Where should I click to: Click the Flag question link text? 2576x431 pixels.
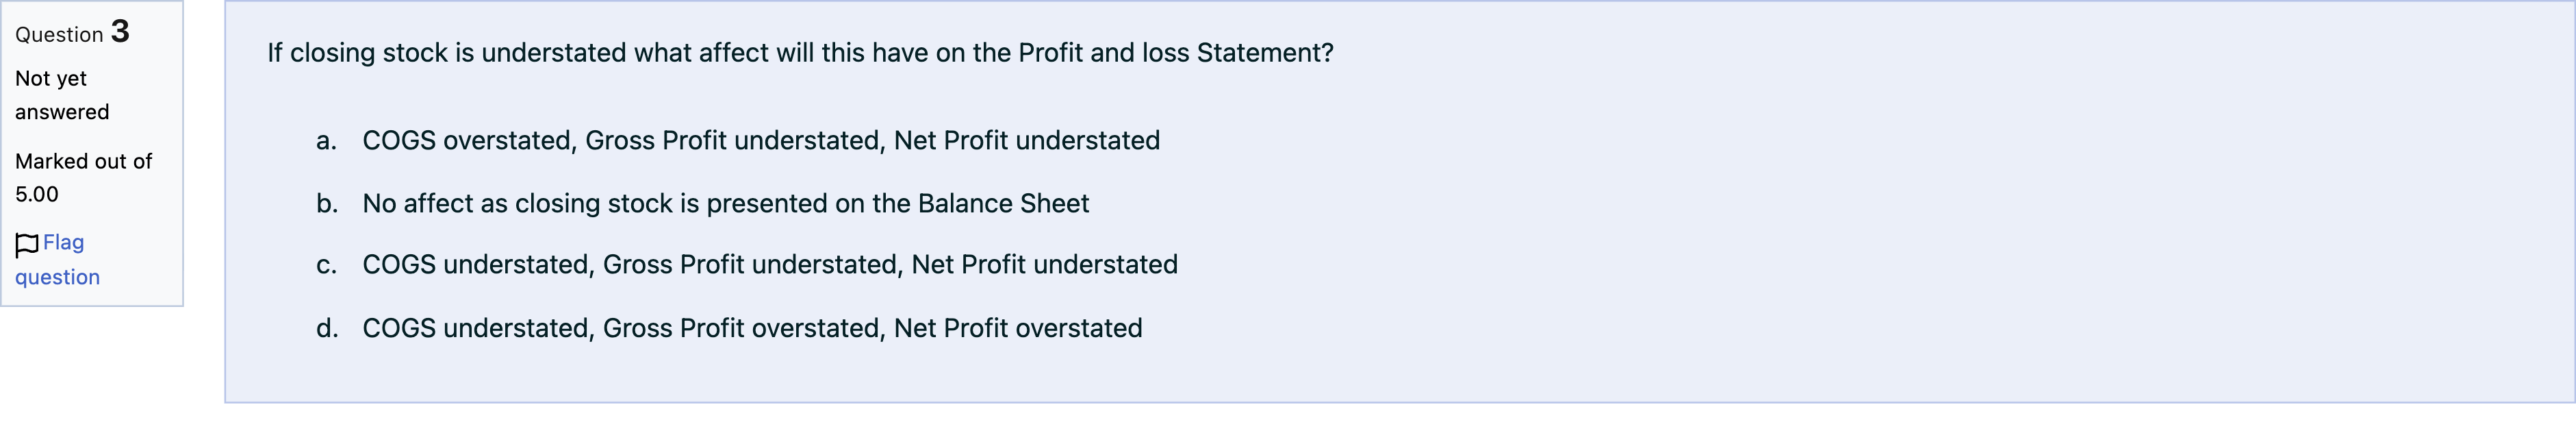pos(63,243)
